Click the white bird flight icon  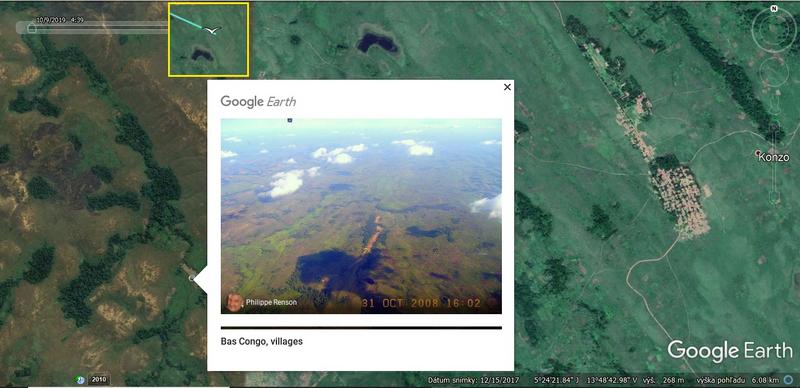(213, 31)
